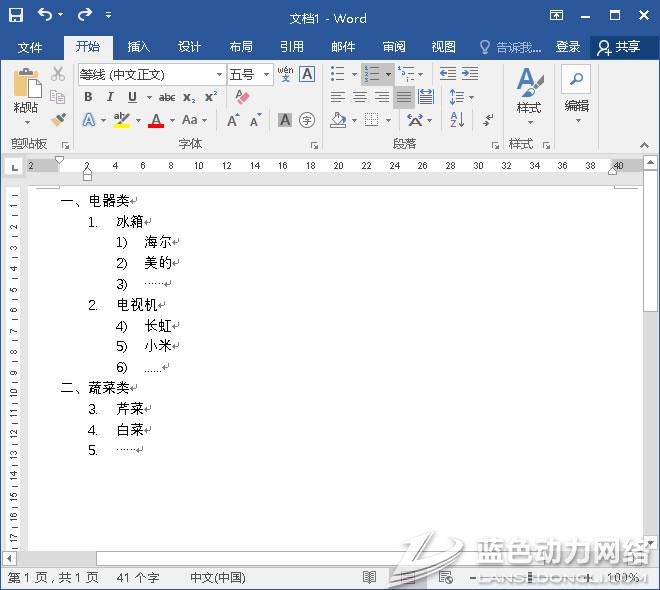Click the Save icon in title bar
Screen dimensions: 660x590
coord(16,15)
